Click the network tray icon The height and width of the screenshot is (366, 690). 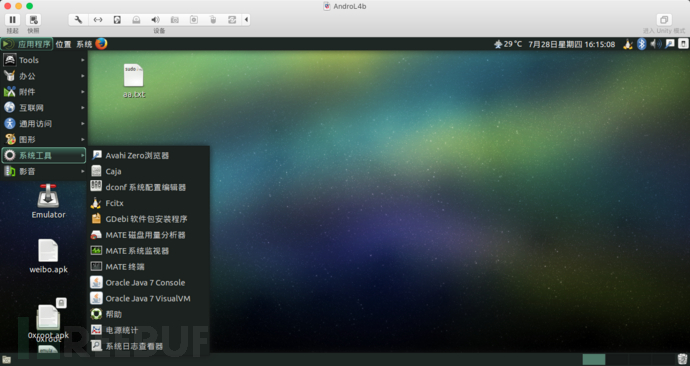pyautogui.click(x=669, y=44)
